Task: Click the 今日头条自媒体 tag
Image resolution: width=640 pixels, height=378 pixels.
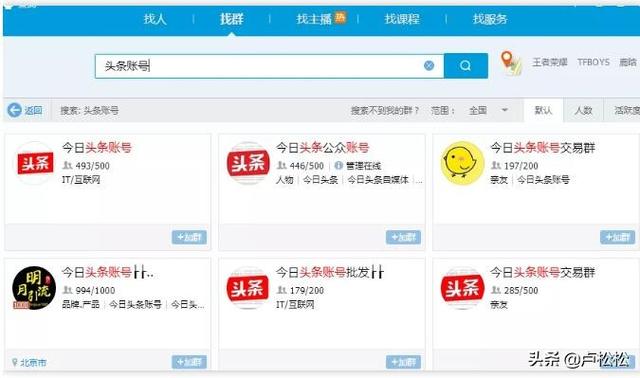Action: tap(378, 180)
